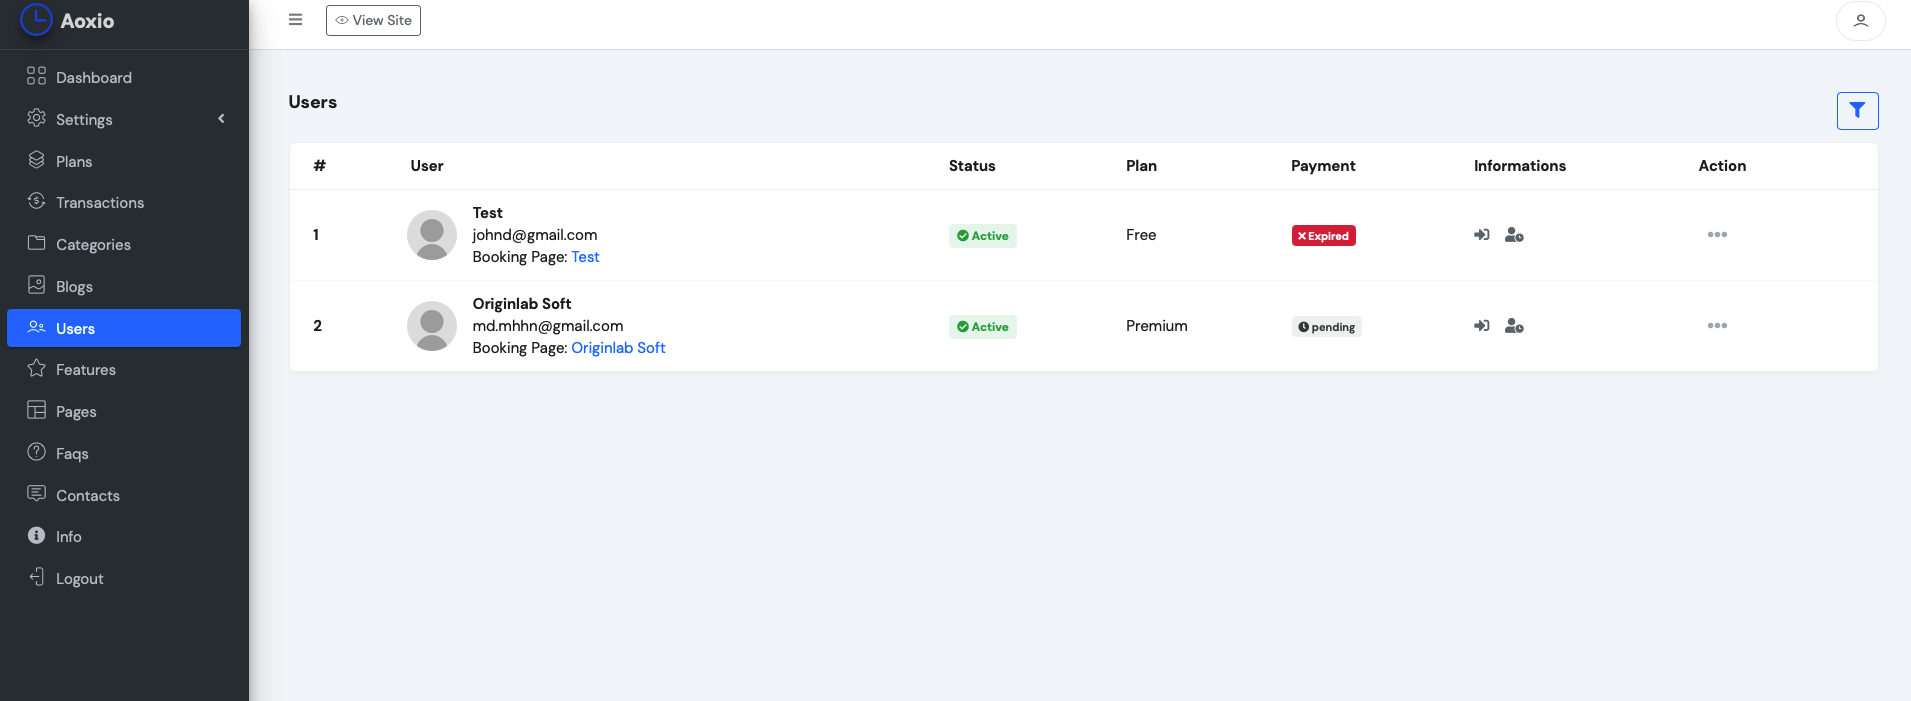The height and width of the screenshot is (701, 1911).
Task: Click the Logout door icon in sidebar
Action: click(x=36, y=577)
